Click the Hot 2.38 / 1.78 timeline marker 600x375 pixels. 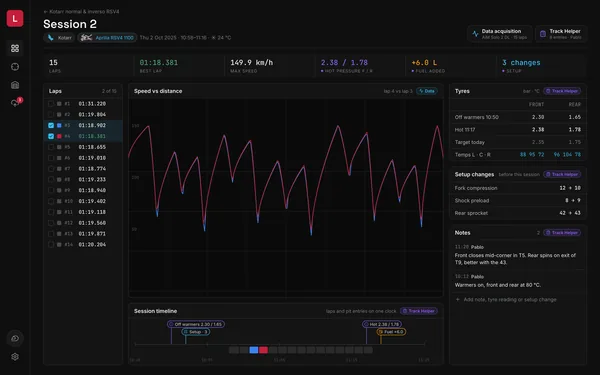(x=382, y=324)
